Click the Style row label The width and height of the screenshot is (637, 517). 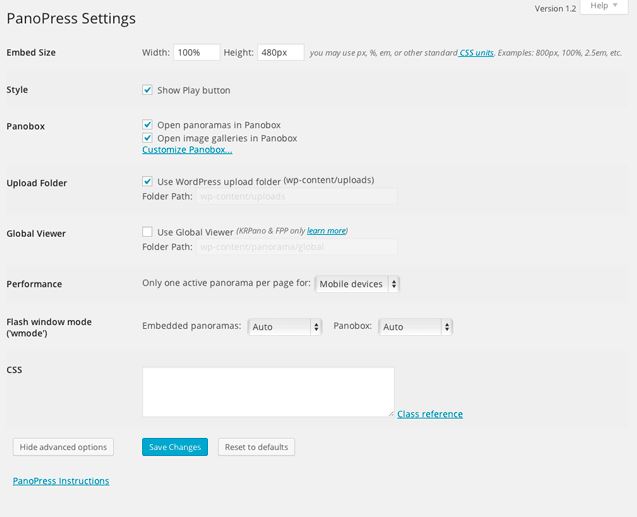[x=17, y=90]
